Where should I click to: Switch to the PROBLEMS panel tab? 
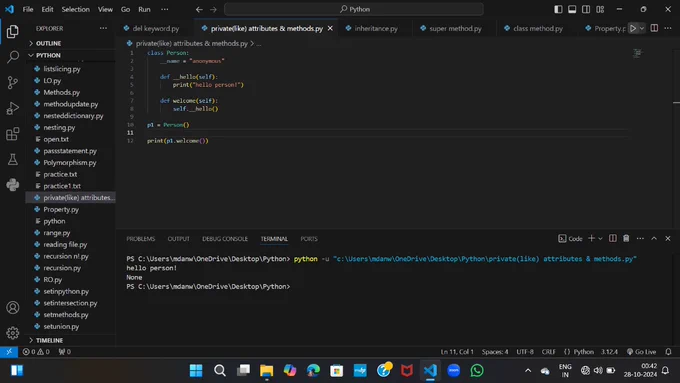(141, 239)
